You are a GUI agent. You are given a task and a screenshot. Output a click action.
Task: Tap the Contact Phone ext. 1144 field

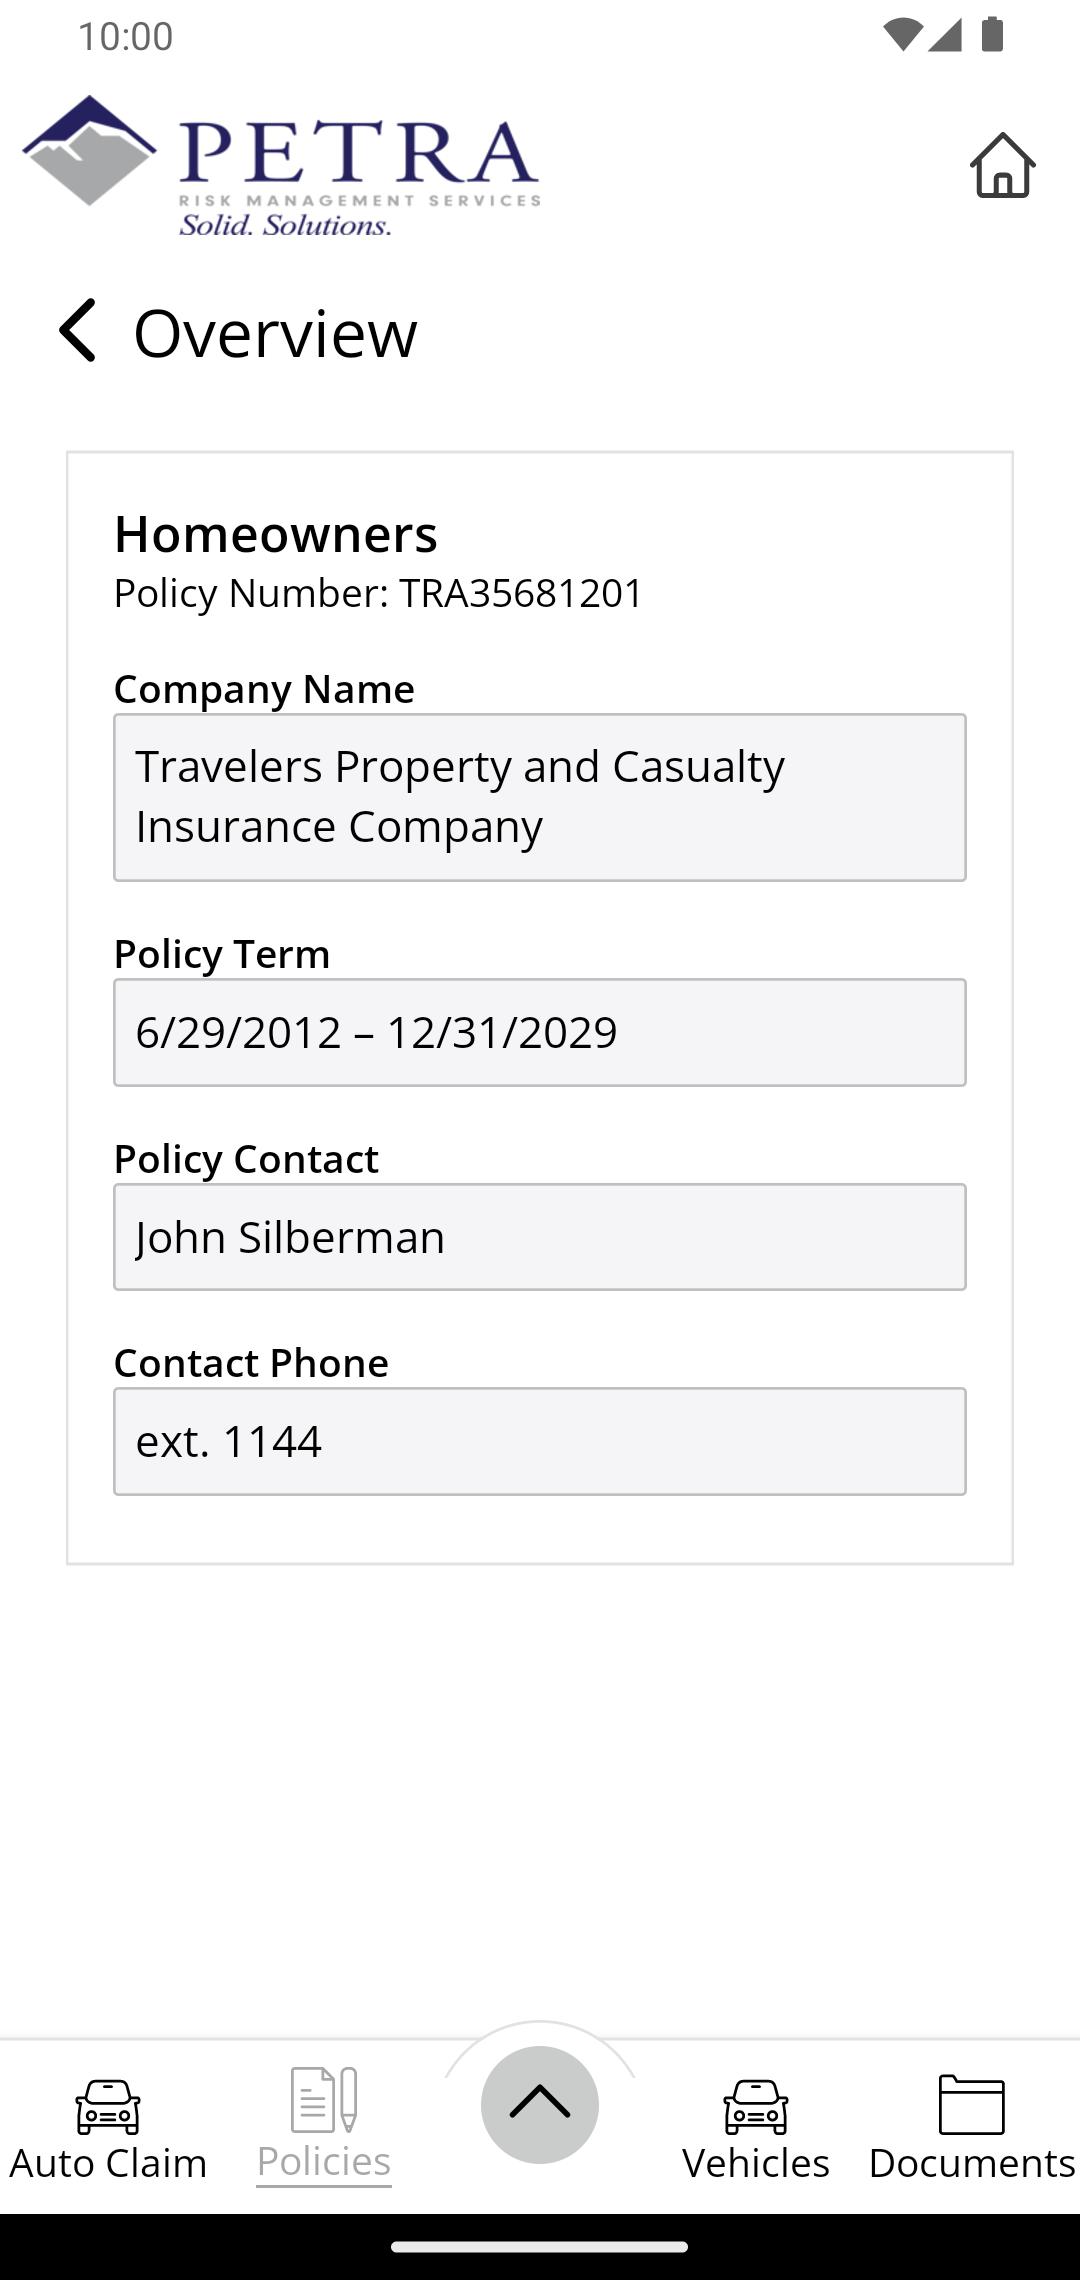[x=540, y=1441]
